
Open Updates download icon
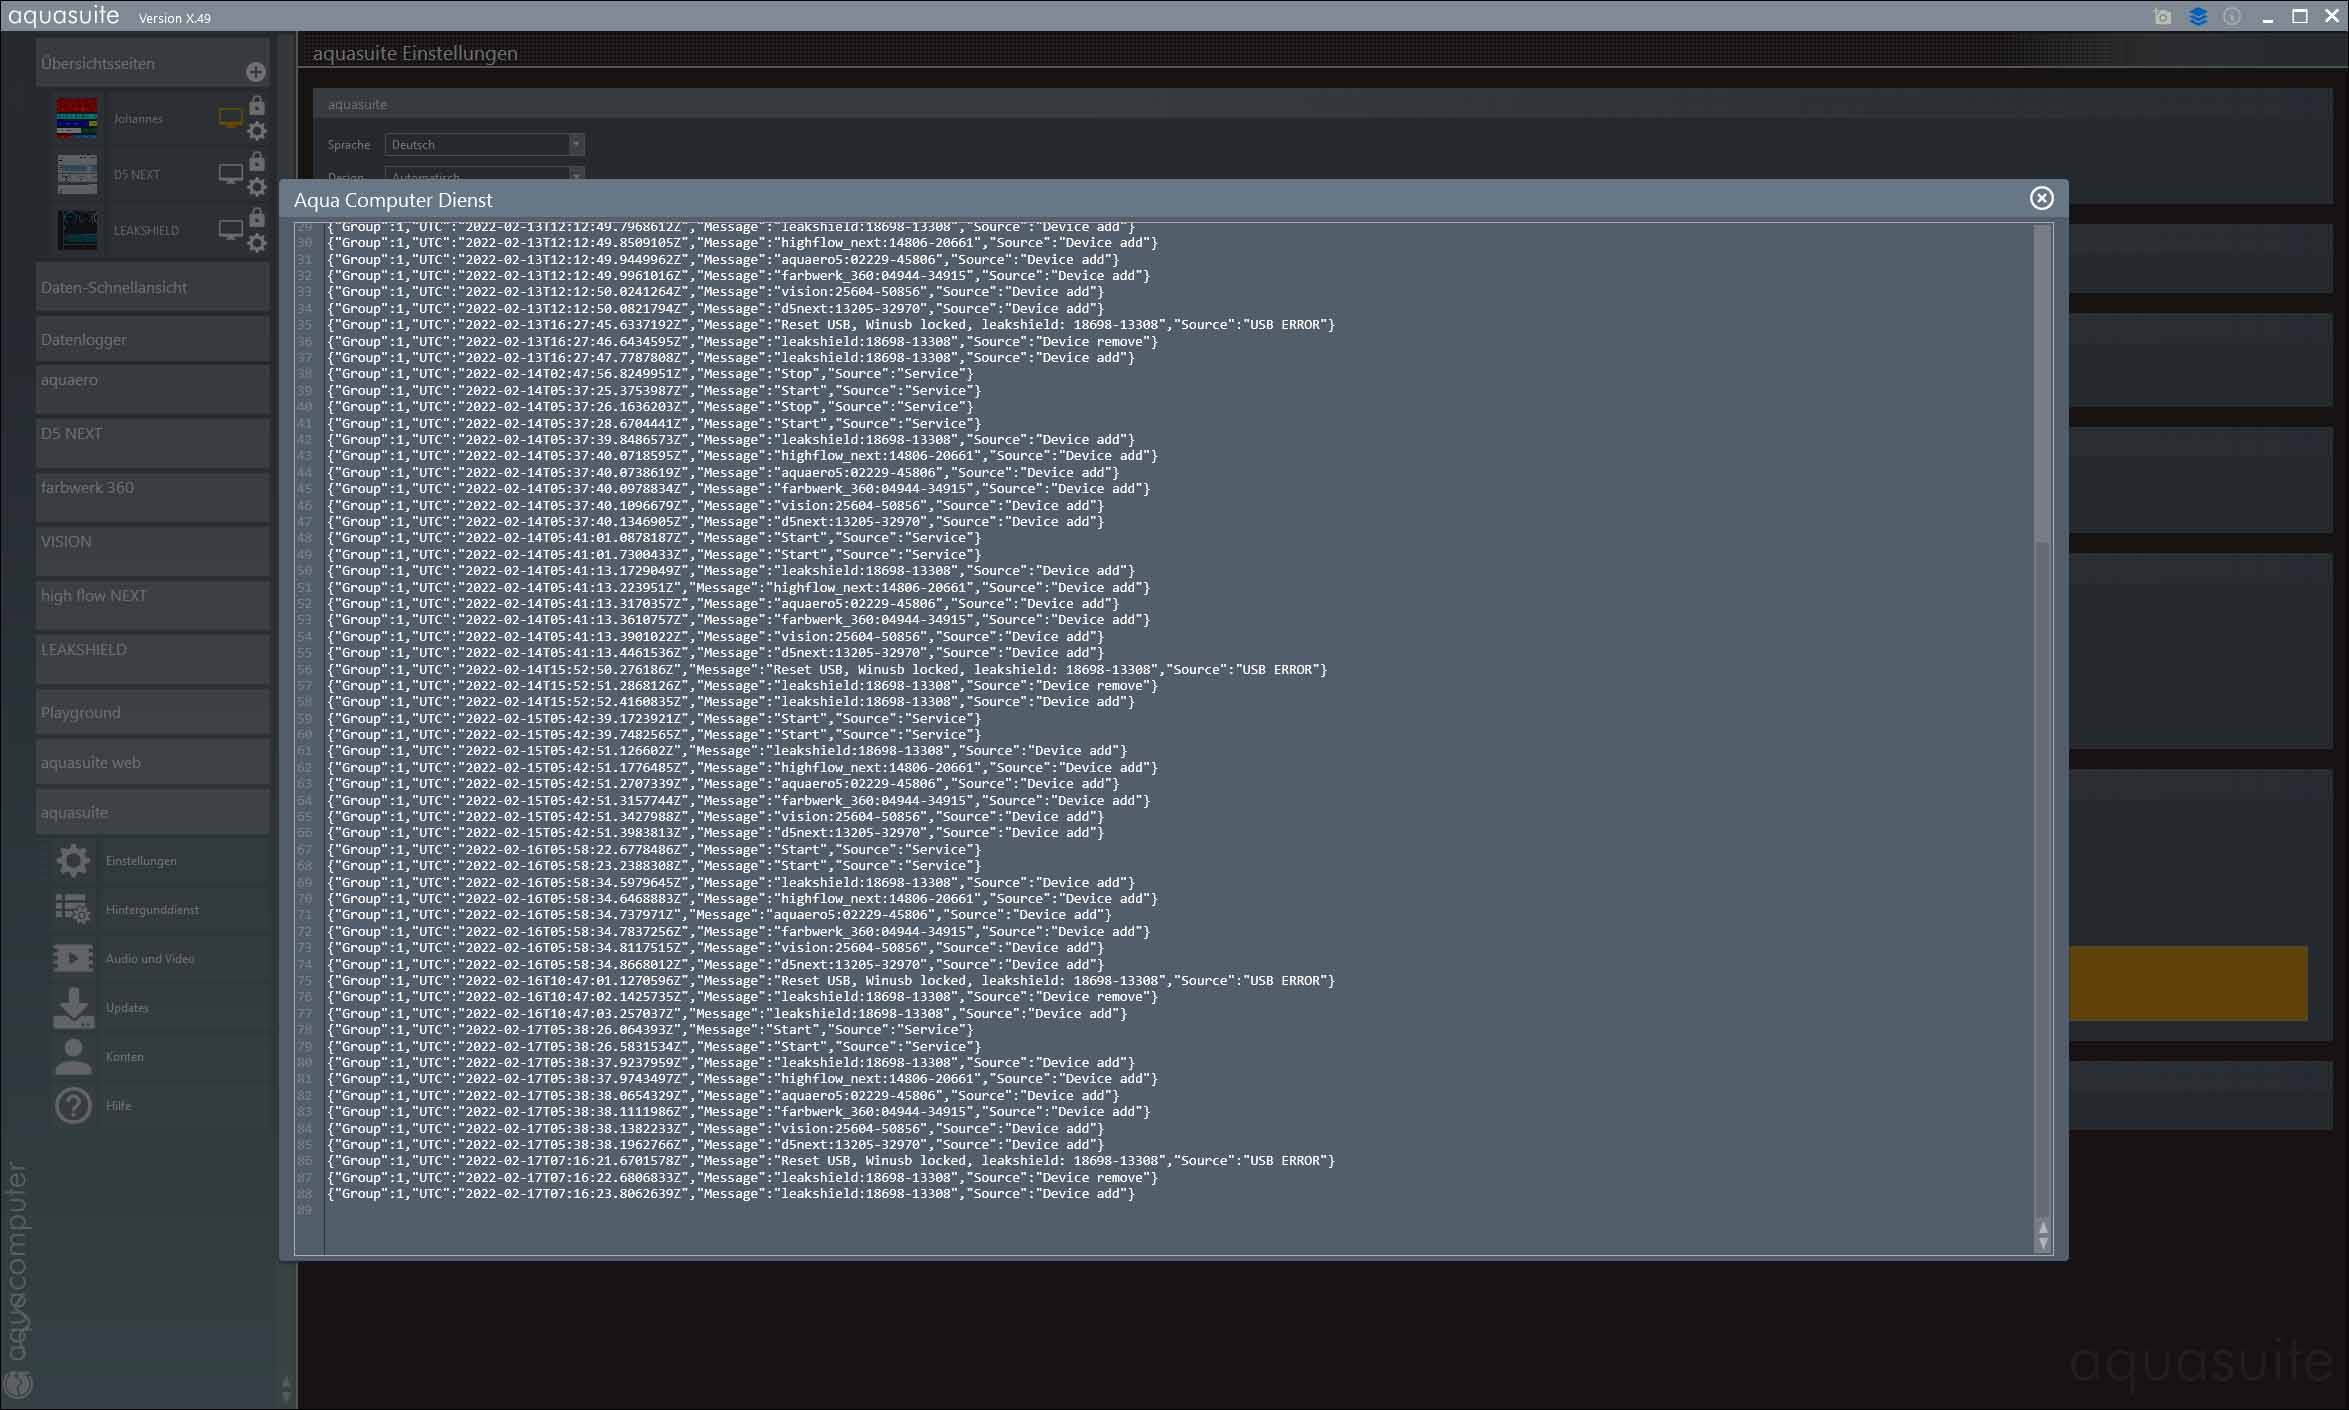coord(73,1007)
